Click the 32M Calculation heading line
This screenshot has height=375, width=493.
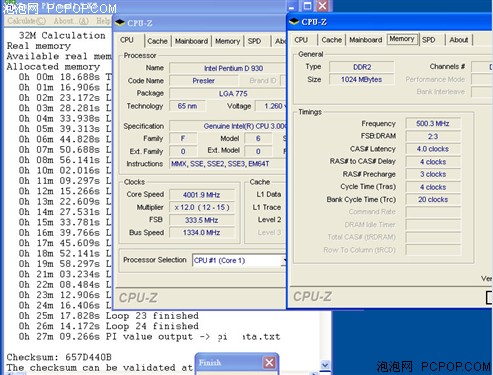62,35
